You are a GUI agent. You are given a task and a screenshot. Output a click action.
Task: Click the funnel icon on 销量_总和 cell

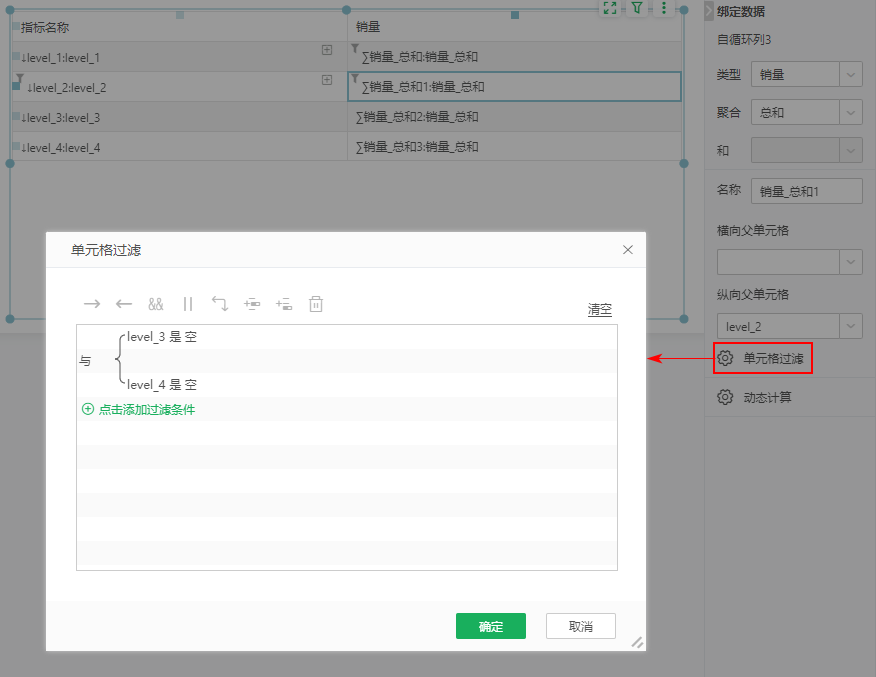pyautogui.click(x=355, y=49)
